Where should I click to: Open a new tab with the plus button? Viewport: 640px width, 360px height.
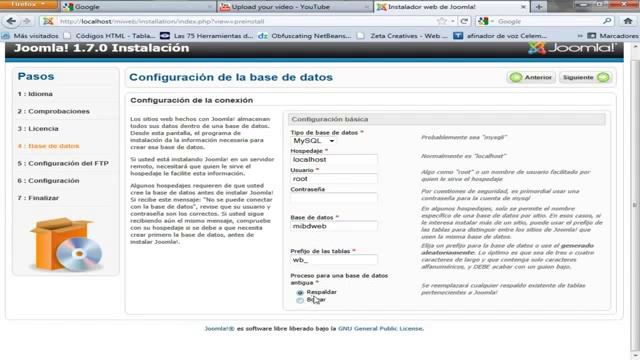(539, 7)
